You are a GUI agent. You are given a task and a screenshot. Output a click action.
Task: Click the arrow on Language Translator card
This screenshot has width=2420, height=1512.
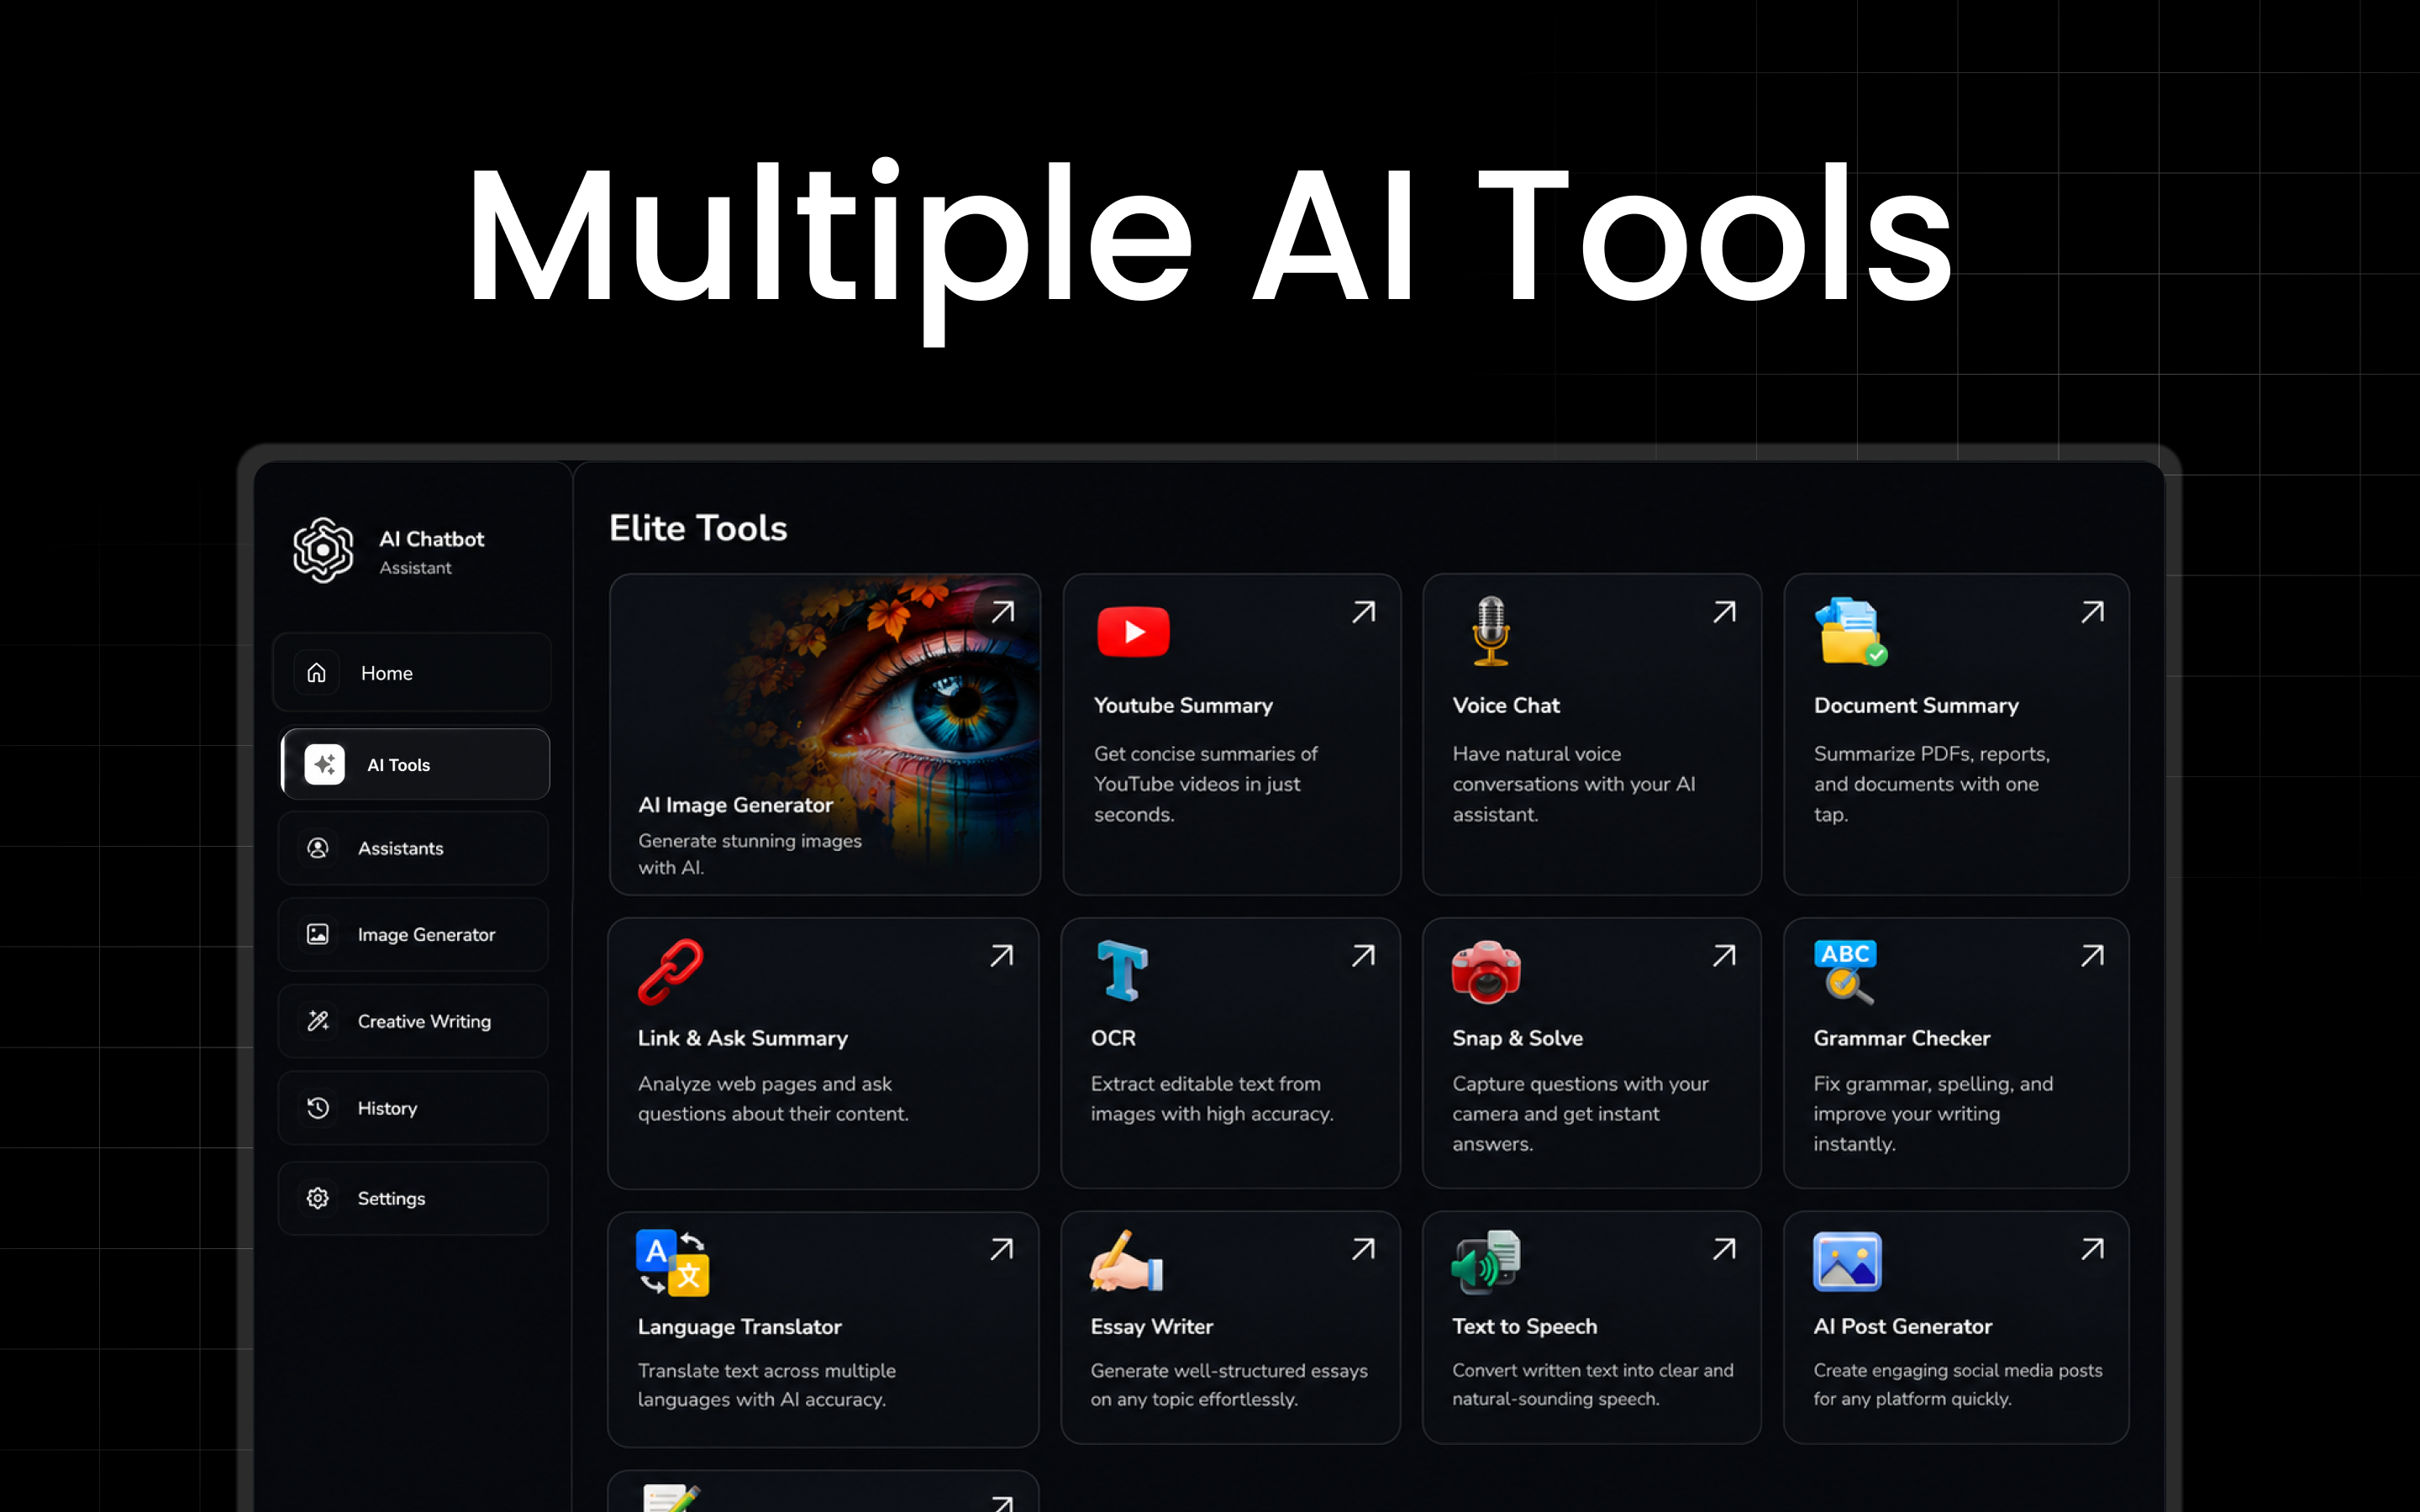point(1001,1249)
